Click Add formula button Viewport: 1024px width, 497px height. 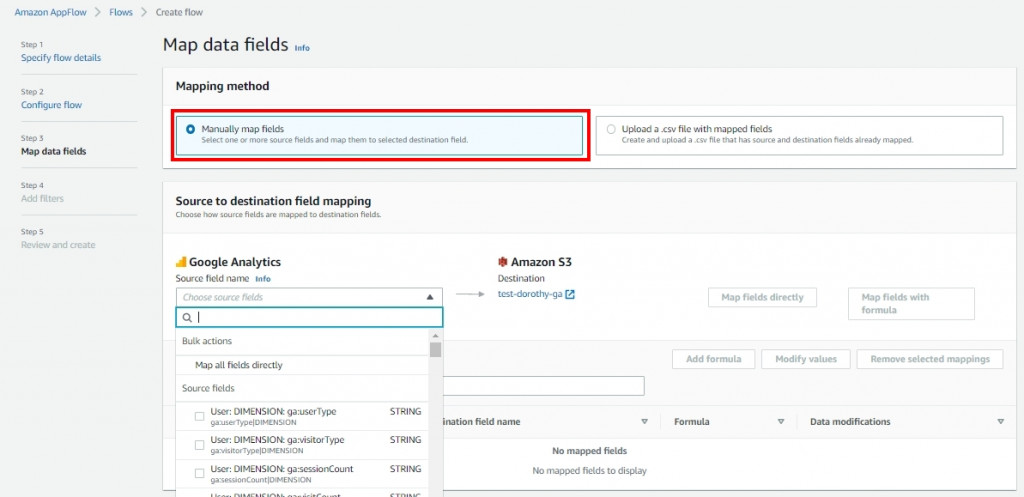tap(714, 359)
